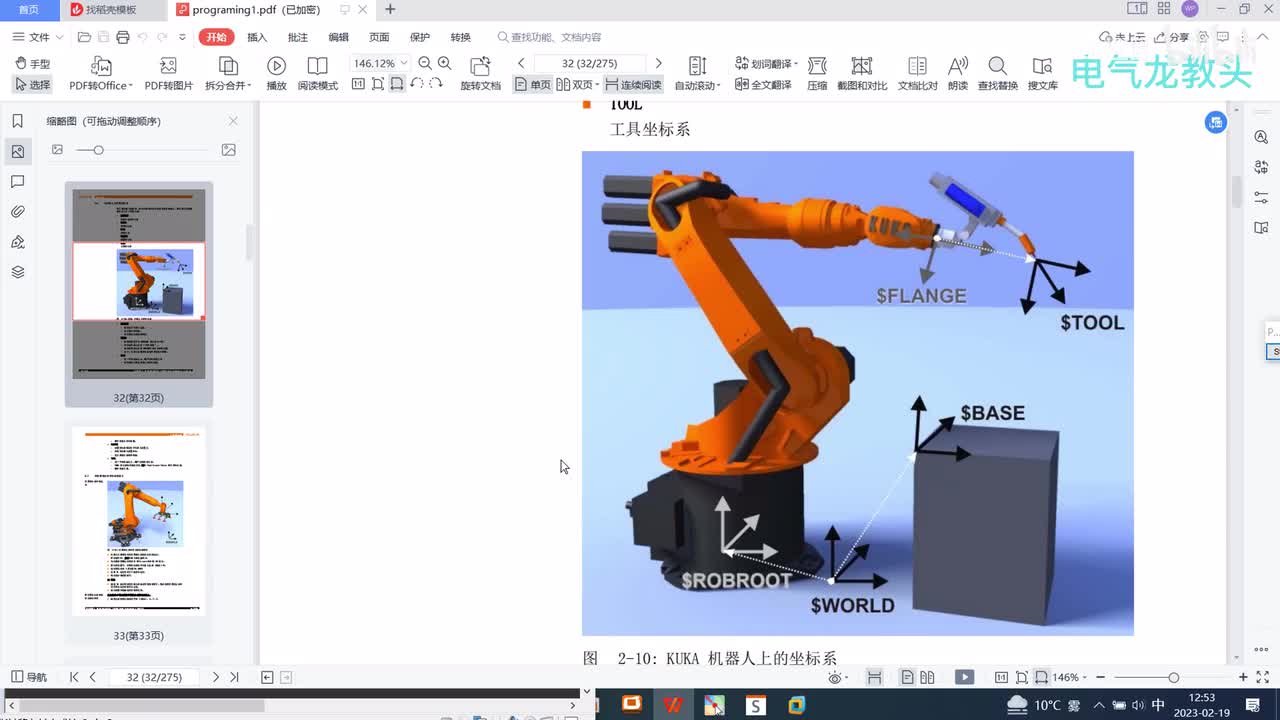Jump to first page in status bar
The image size is (1280, 720).
(x=74, y=677)
